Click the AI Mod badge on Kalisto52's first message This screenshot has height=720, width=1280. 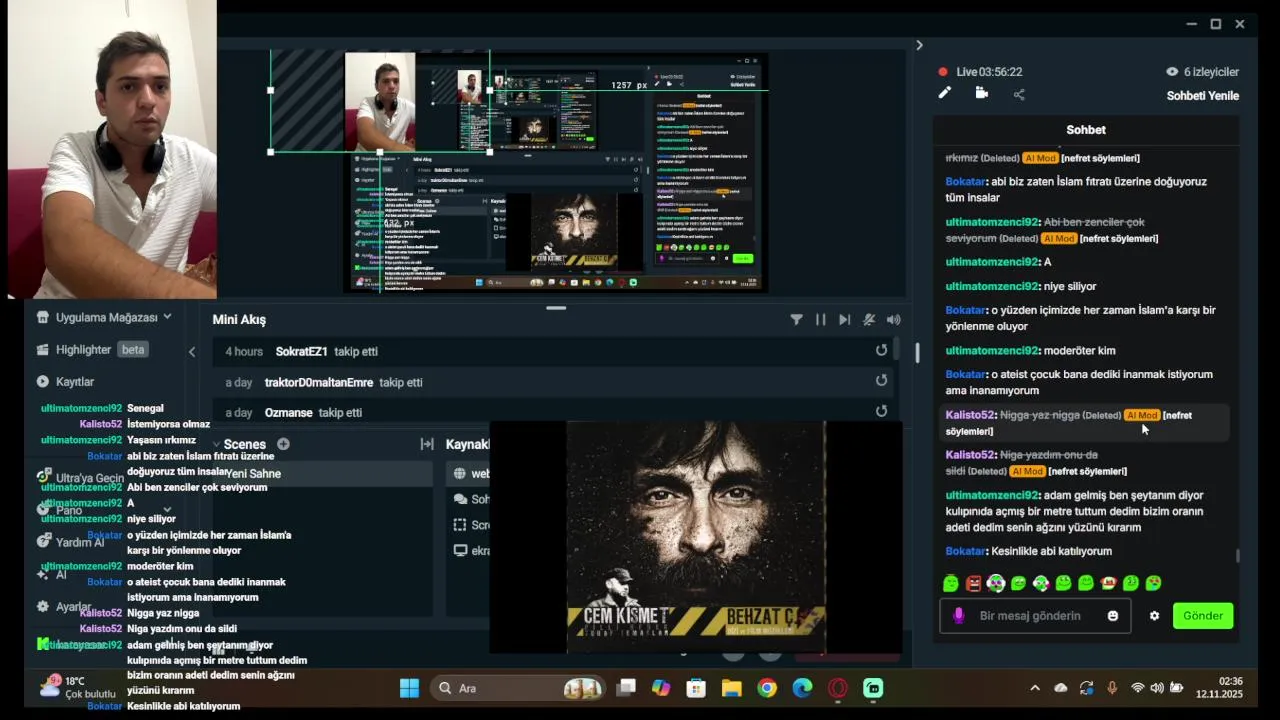[1141, 415]
